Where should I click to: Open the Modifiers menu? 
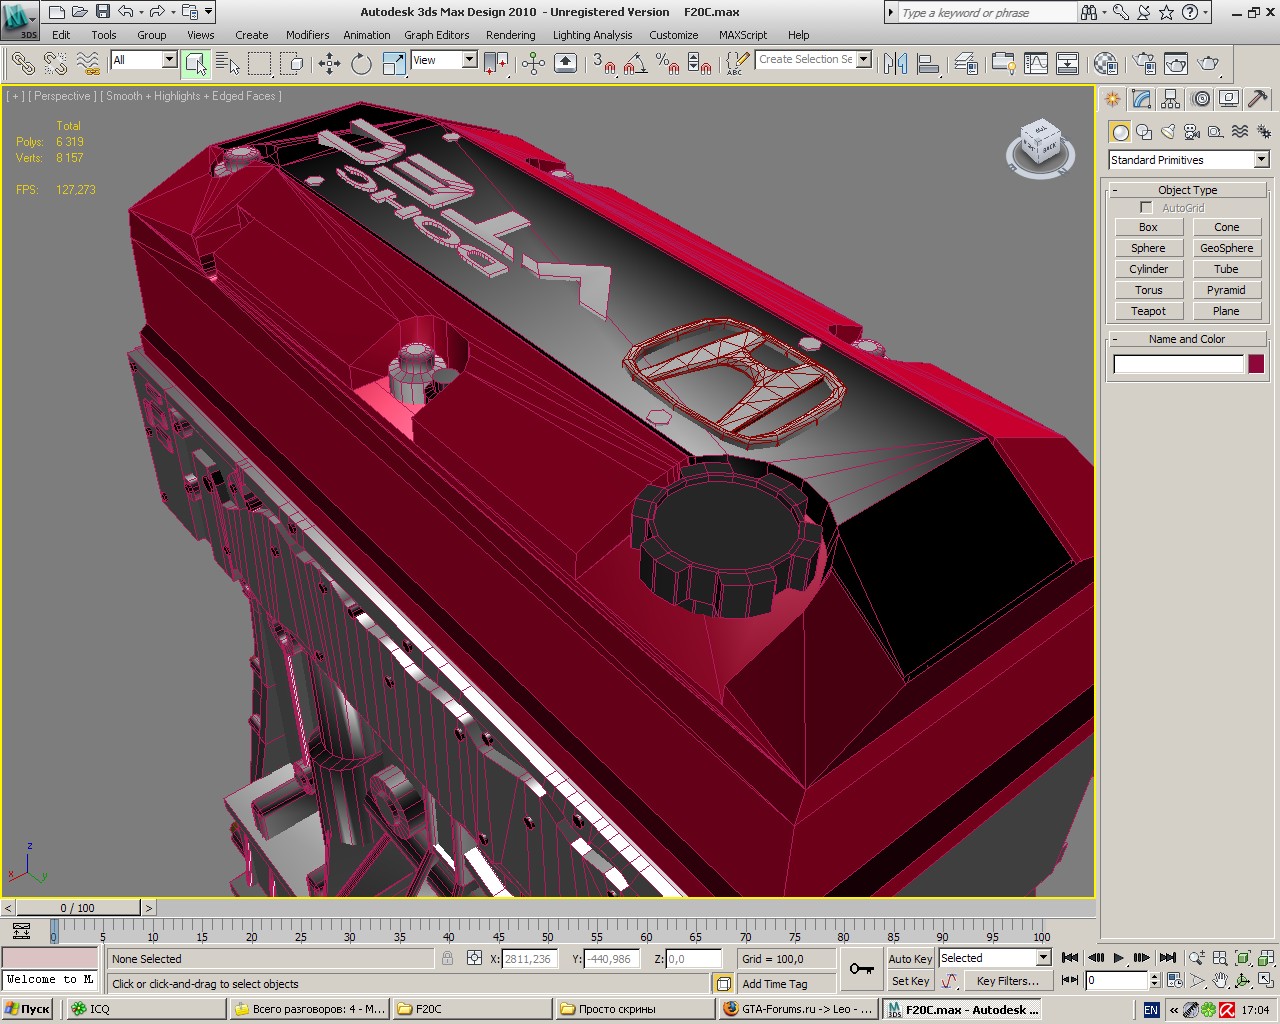click(307, 35)
